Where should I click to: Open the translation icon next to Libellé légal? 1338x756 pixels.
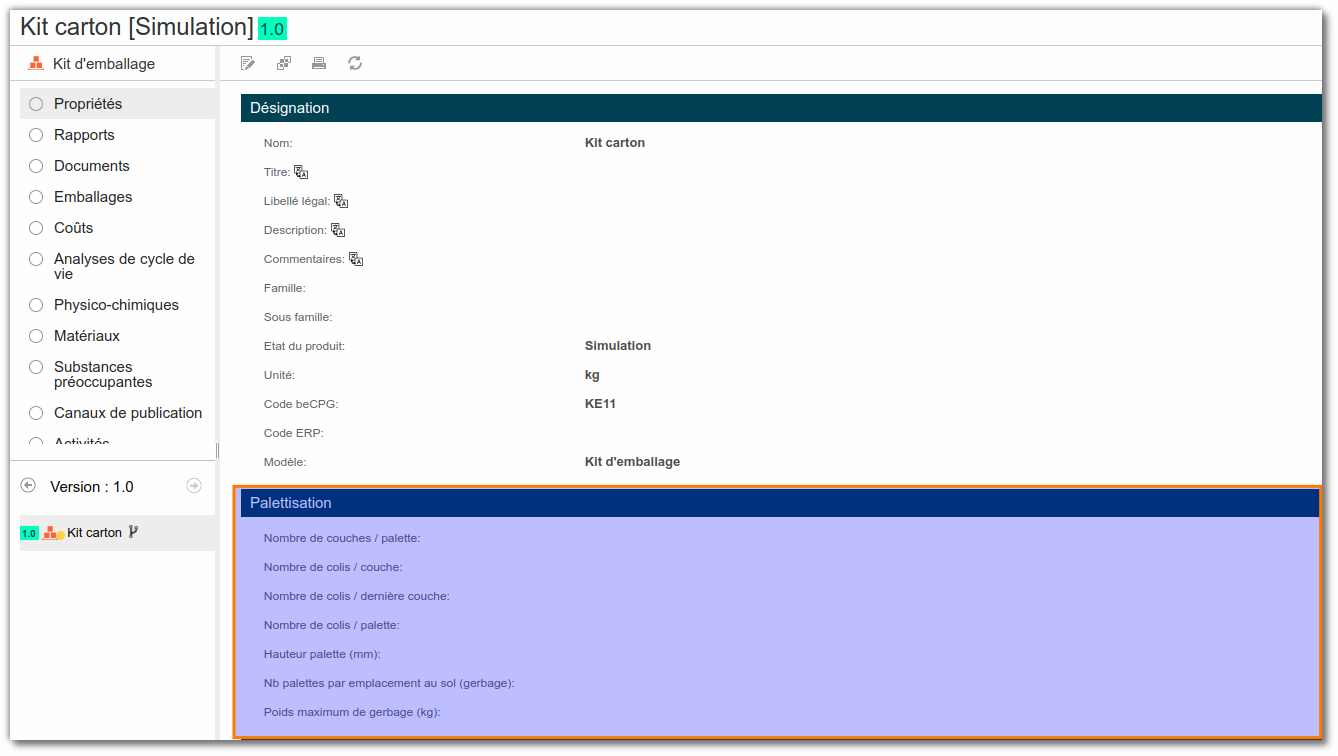pyautogui.click(x=341, y=201)
